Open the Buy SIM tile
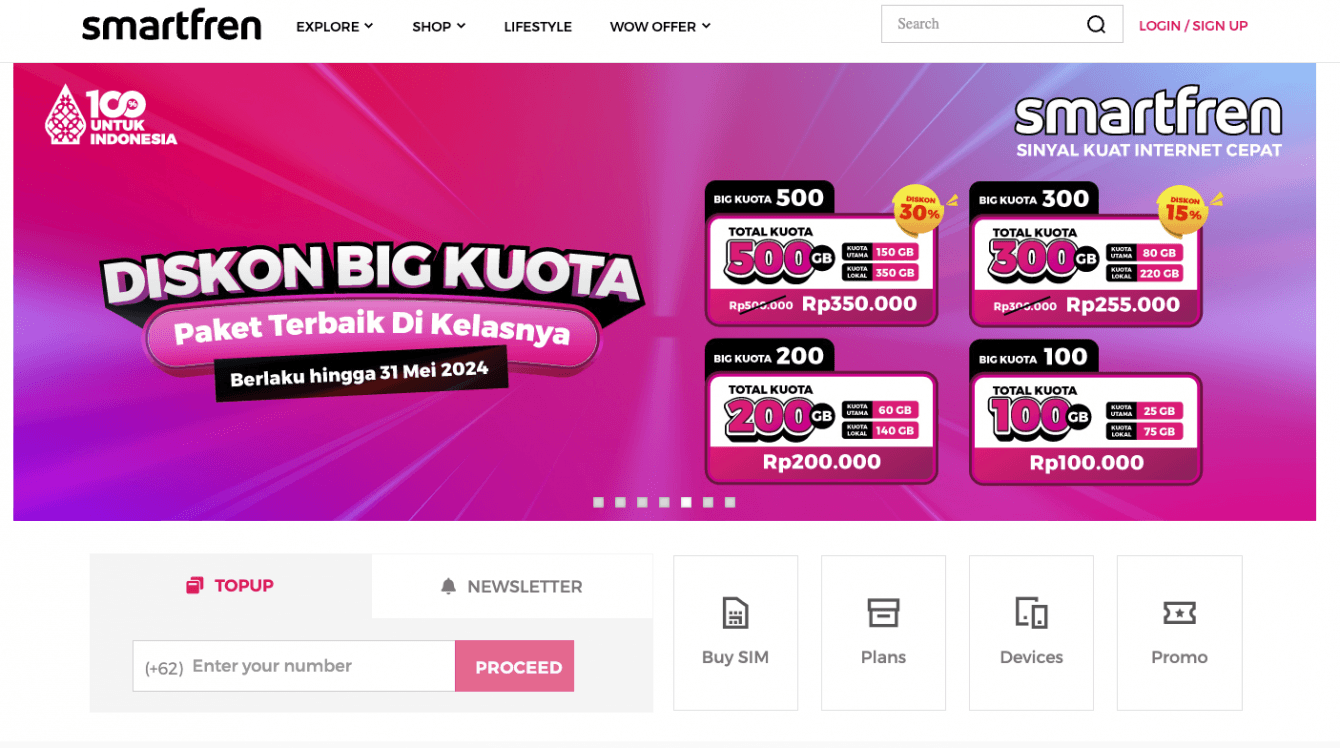The height and width of the screenshot is (748, 1340). click(x=735, y=633)
